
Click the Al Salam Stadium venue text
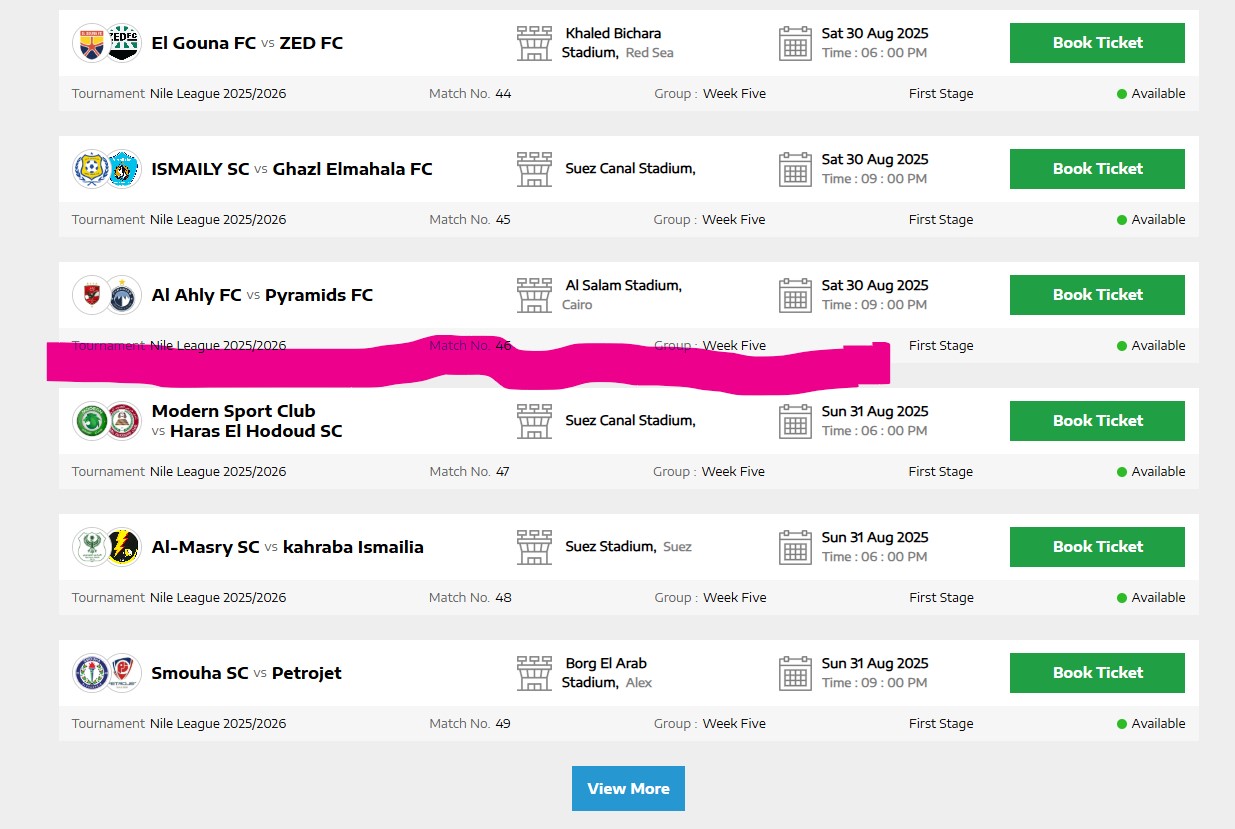[x=622, y=295]
